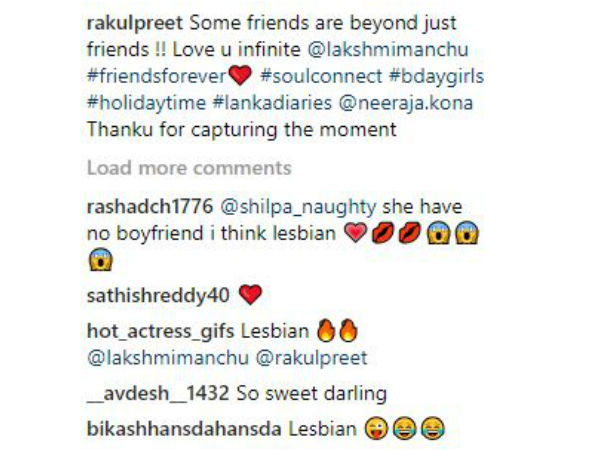Image resolution: width=600 pixels, height=450 pixels.
Task: Open hot_actress_gifs commenter profile
Action: [160, 332]
